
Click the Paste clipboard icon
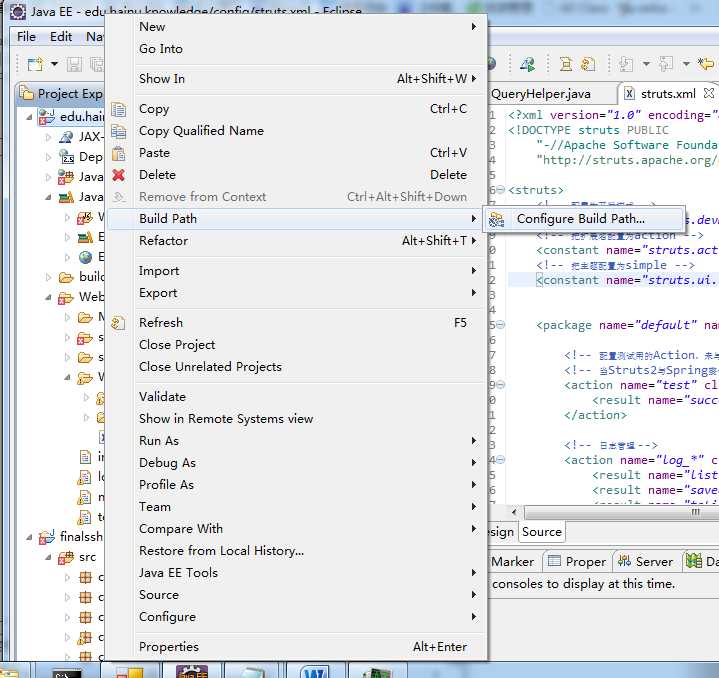[x=118, y=153]
